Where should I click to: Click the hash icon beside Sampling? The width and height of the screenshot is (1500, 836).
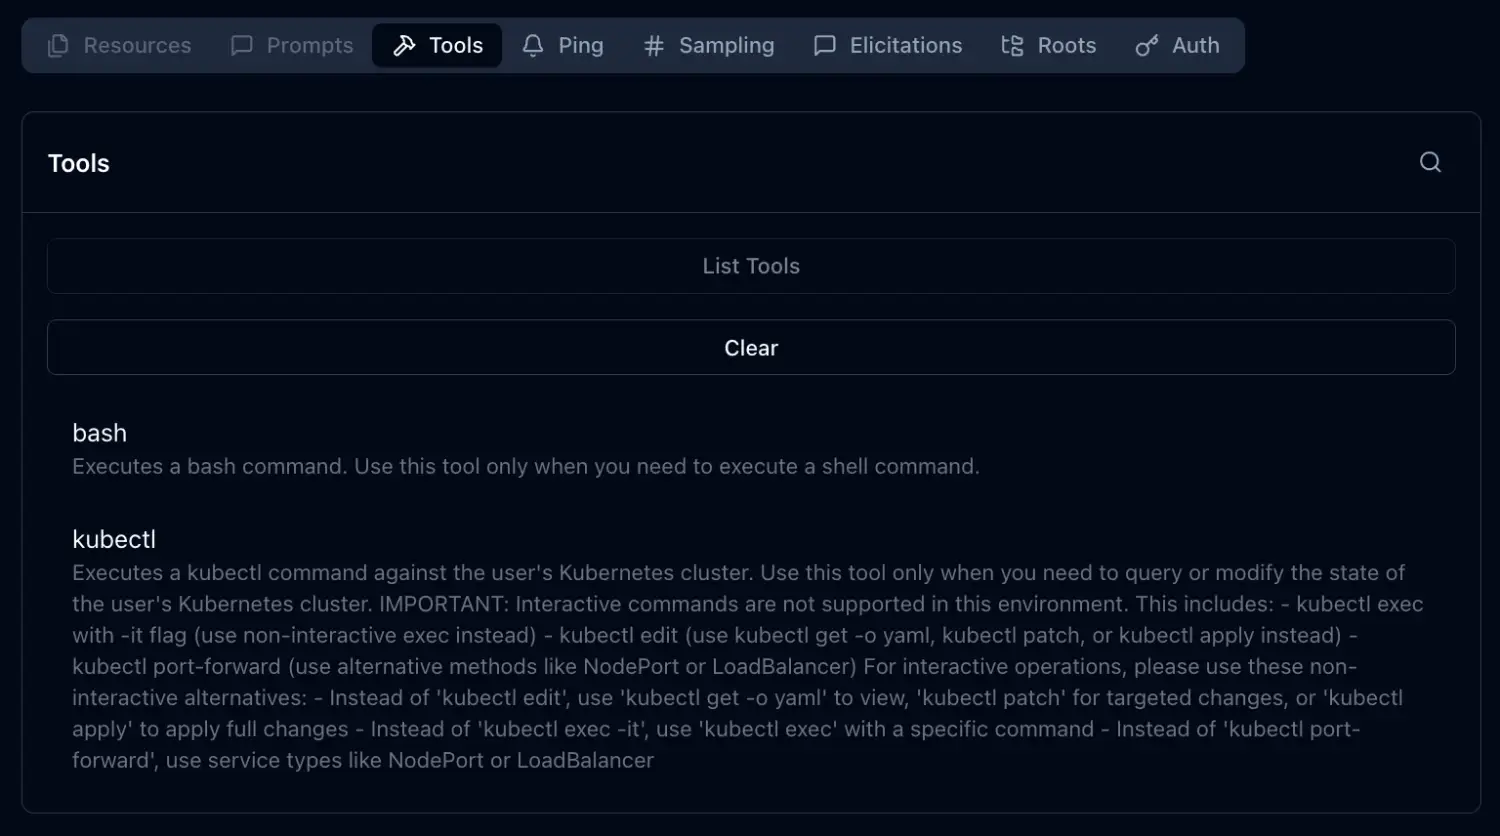point(654,46)
